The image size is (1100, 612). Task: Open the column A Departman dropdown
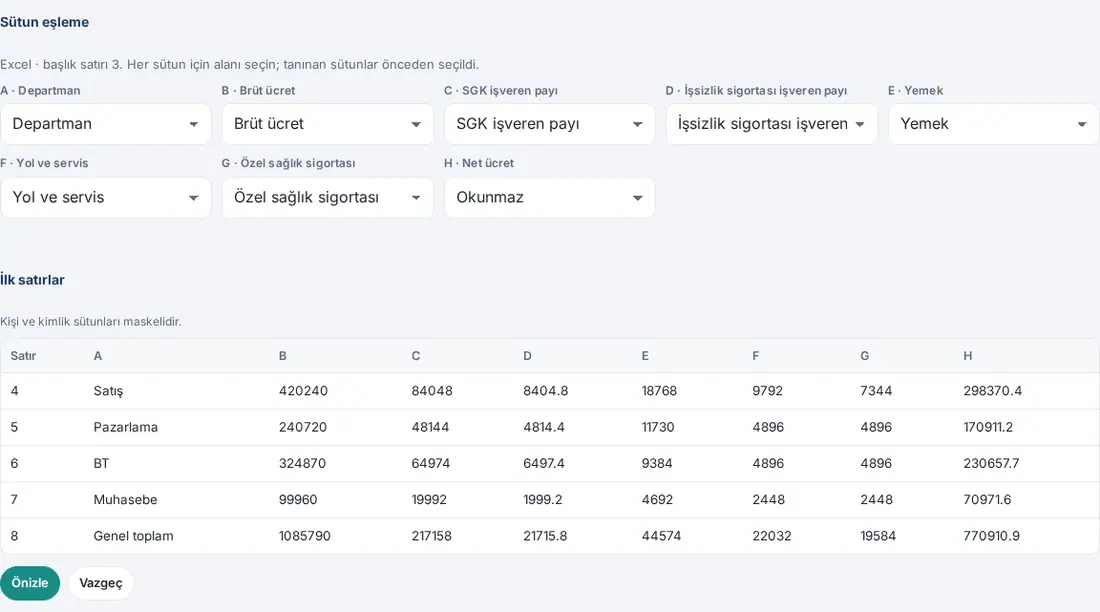(x=106, y=124)
